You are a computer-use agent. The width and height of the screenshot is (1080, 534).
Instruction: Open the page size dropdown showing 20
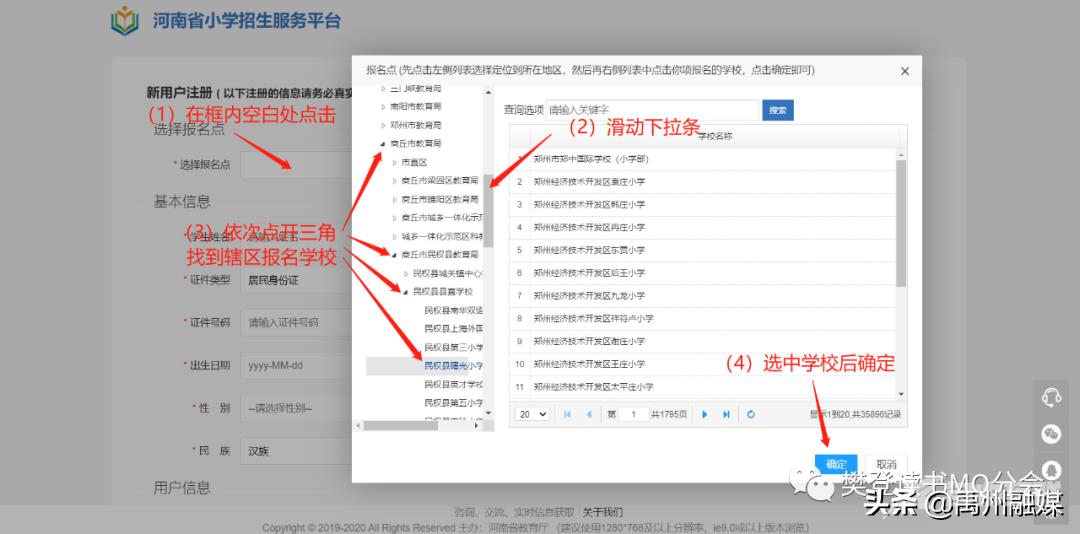tap(531, 414)
